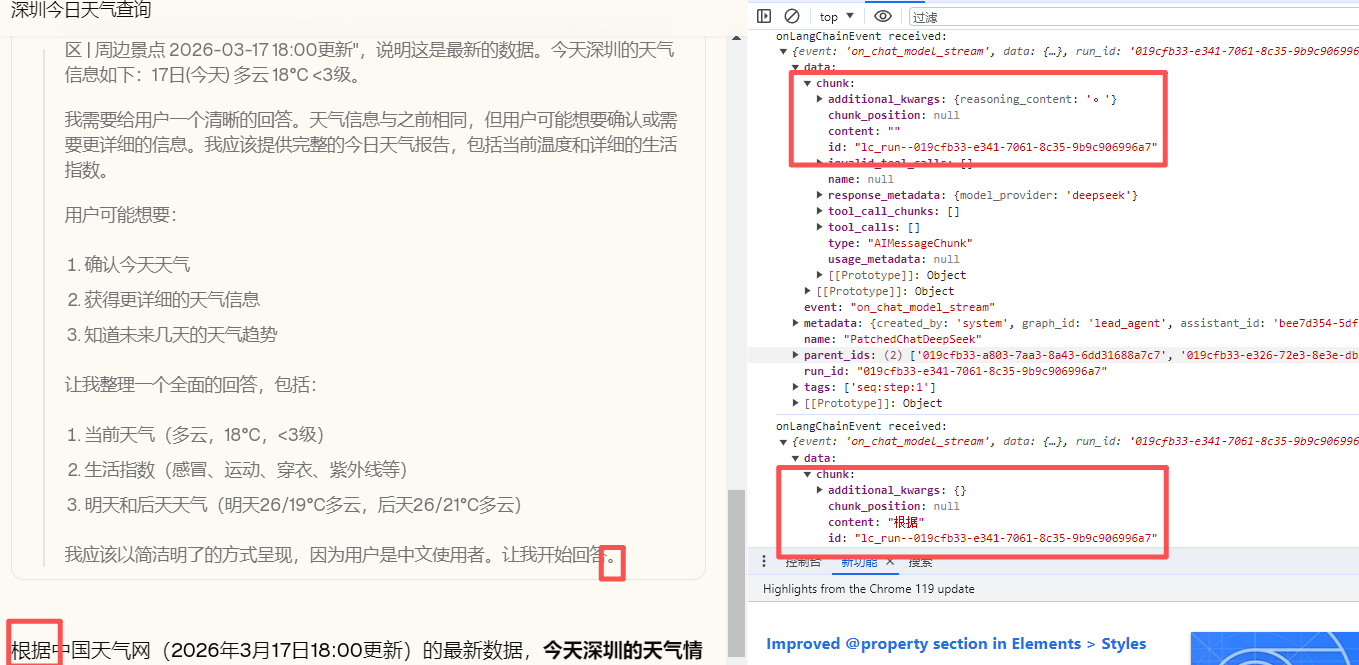The height and width of the screenshot is (665, 1359).
Task: Click list item 获得更详细的天气信息
Action: click(x=172, y=299)
